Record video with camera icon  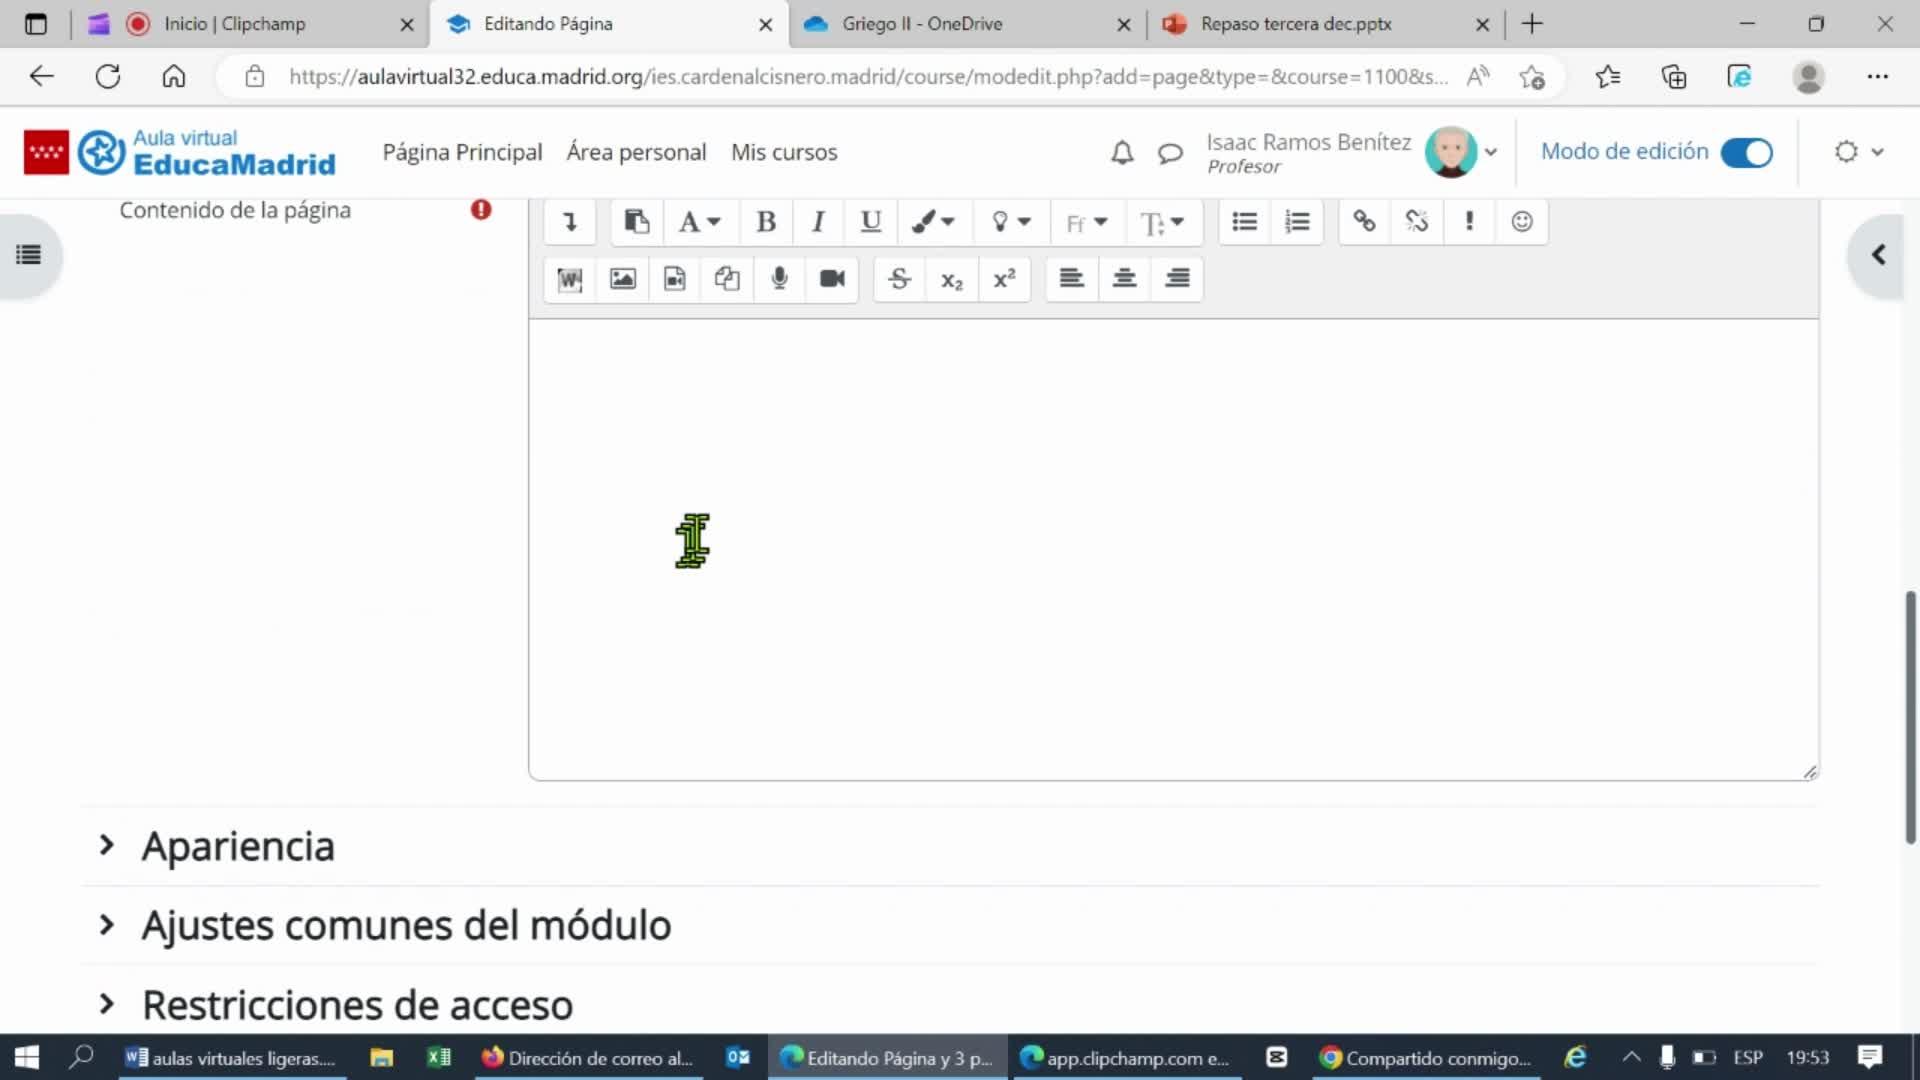pyautogui.click(x=832, y=279)
